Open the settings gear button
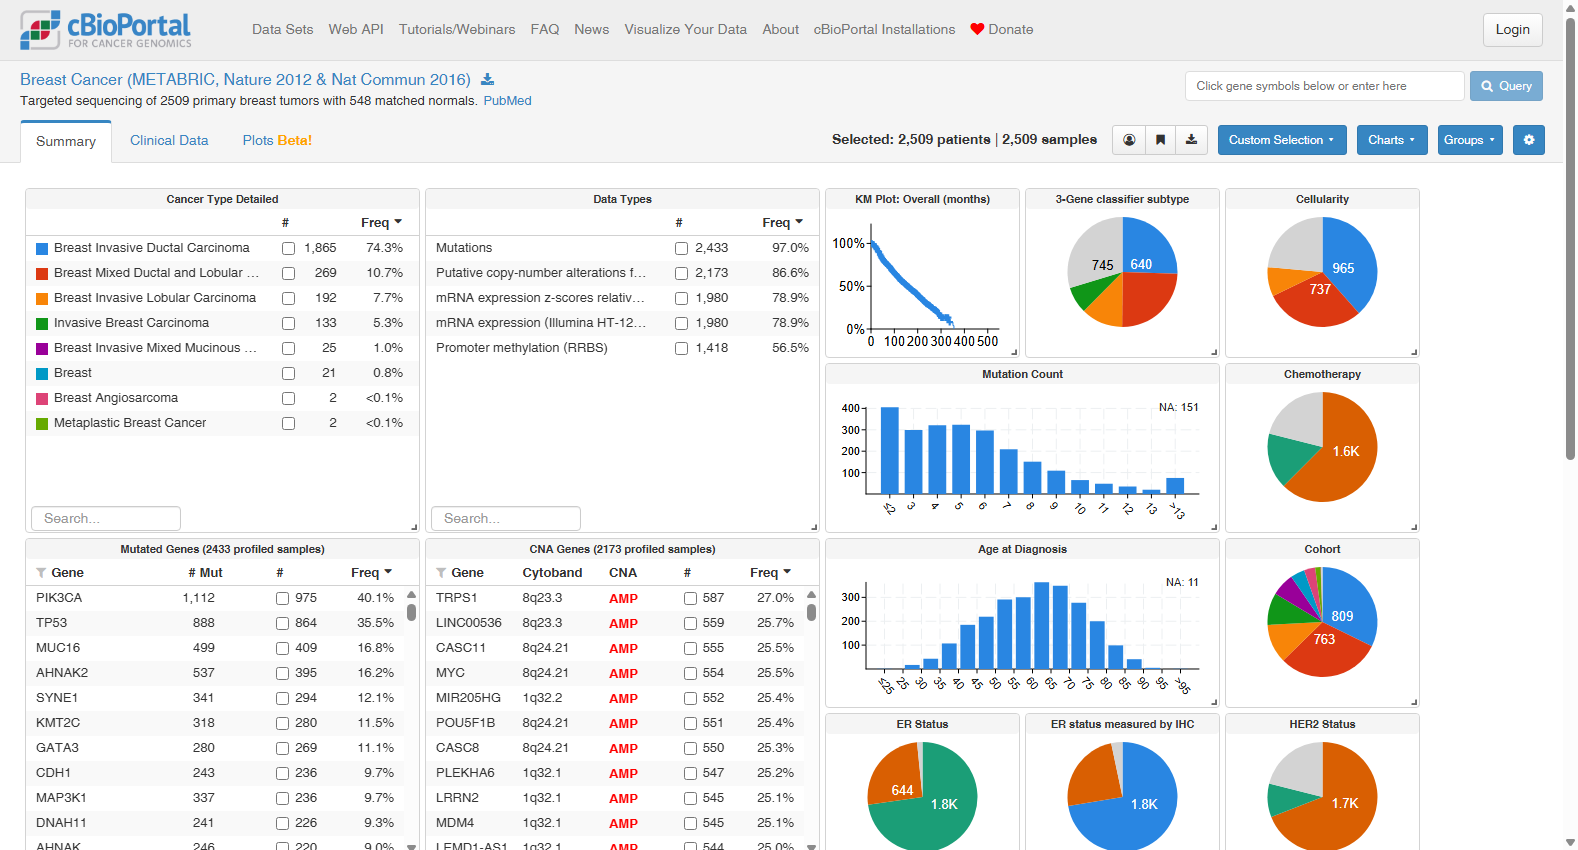1578x850 pixels. click(x=1528, y=140)
